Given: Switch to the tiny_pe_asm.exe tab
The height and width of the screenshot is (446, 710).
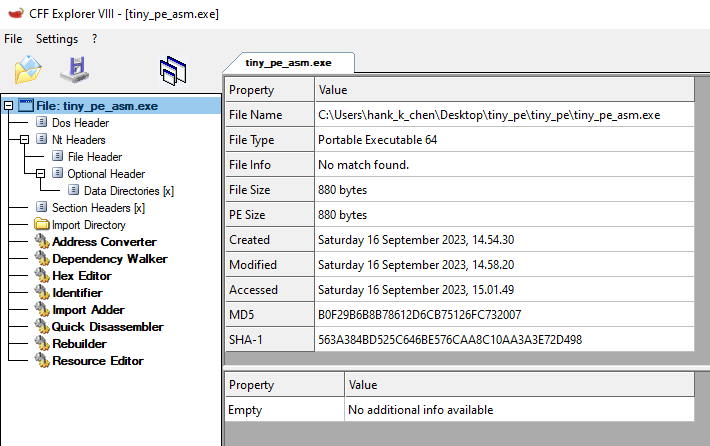Looking at the screenshot, I should coord(288,63).
